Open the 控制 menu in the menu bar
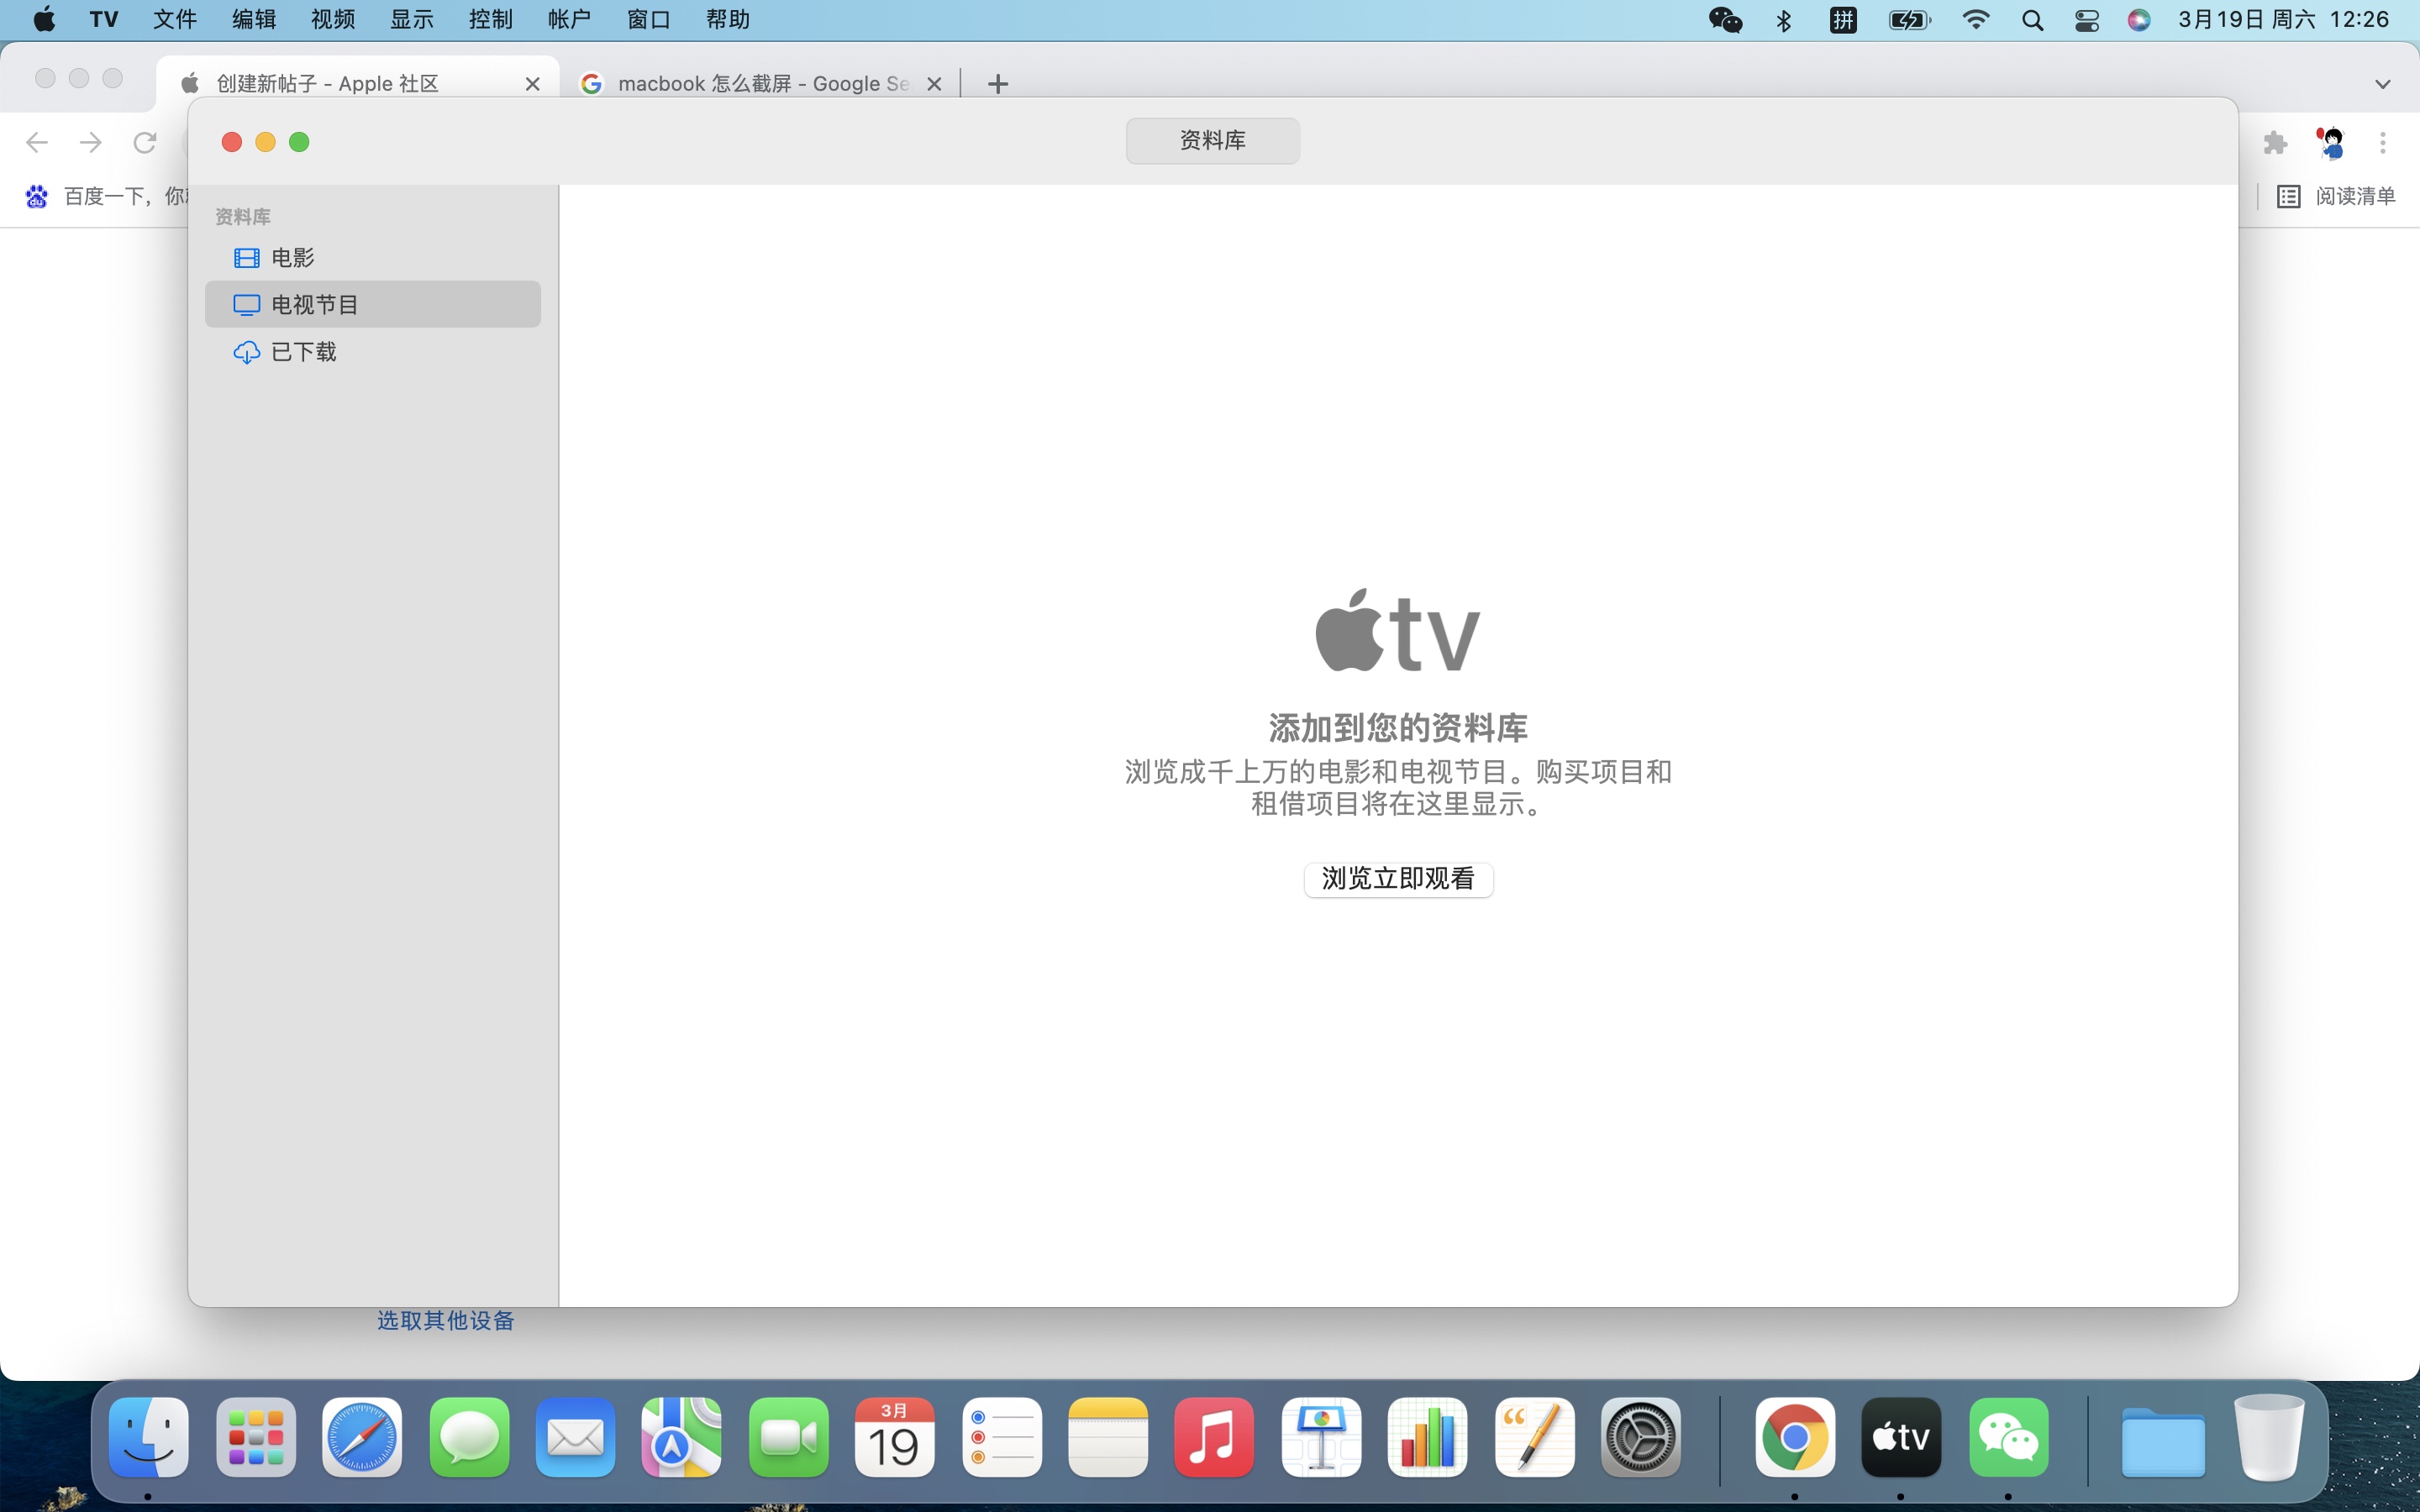Image resolution: width=2420 pixels, height=1512 pixels. click(x=490, y=20)
